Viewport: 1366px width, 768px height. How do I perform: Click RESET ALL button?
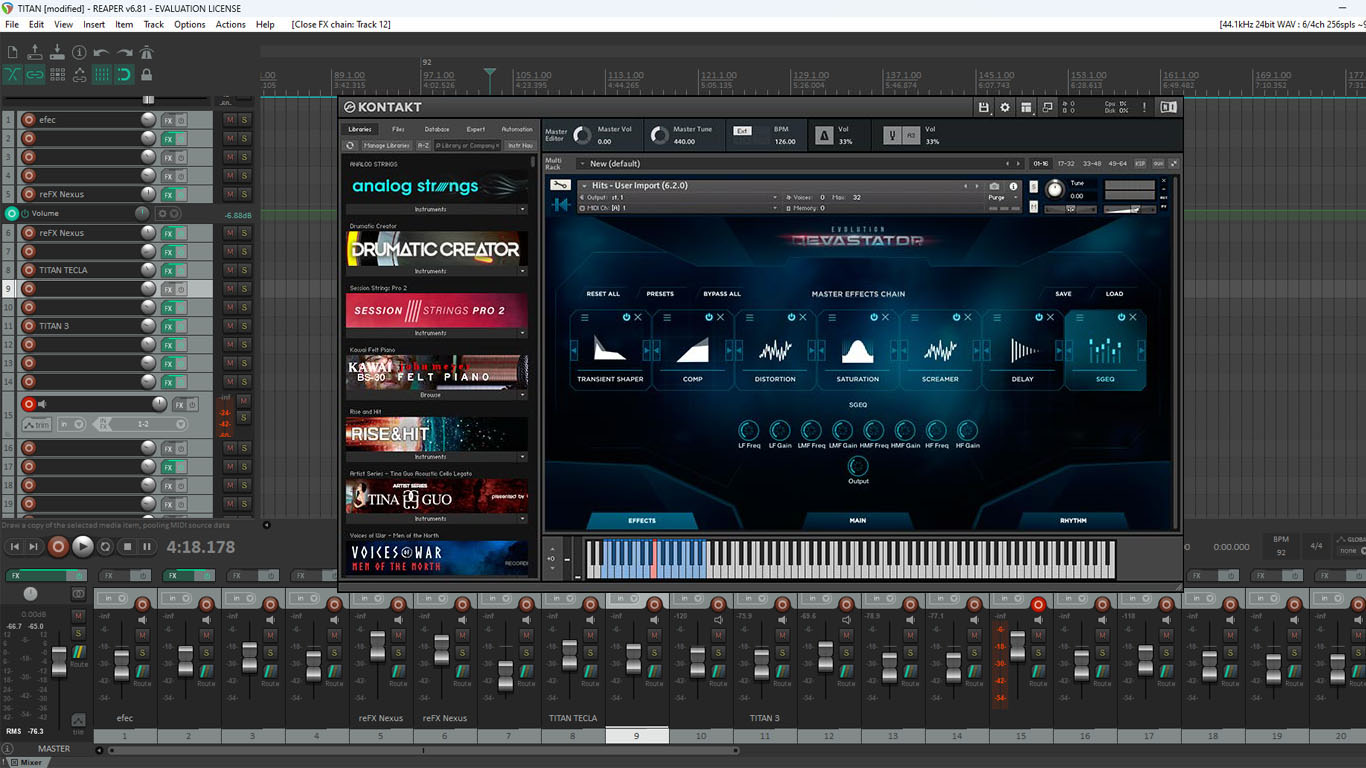tap(603, 294)
